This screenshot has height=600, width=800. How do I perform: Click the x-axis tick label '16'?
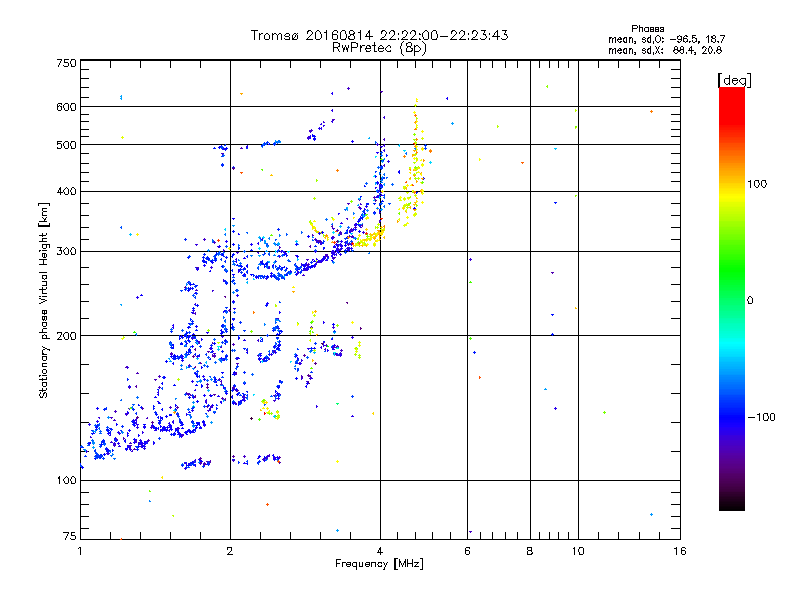coord(680,551)
